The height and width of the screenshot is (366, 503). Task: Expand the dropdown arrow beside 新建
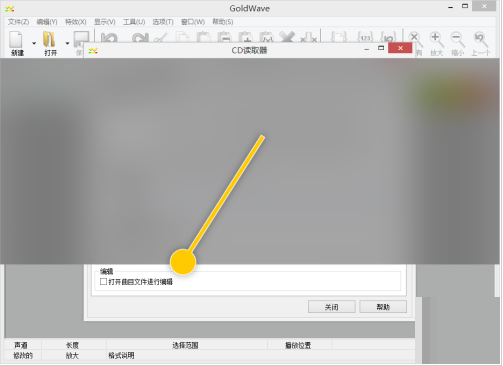coord(34,43)
